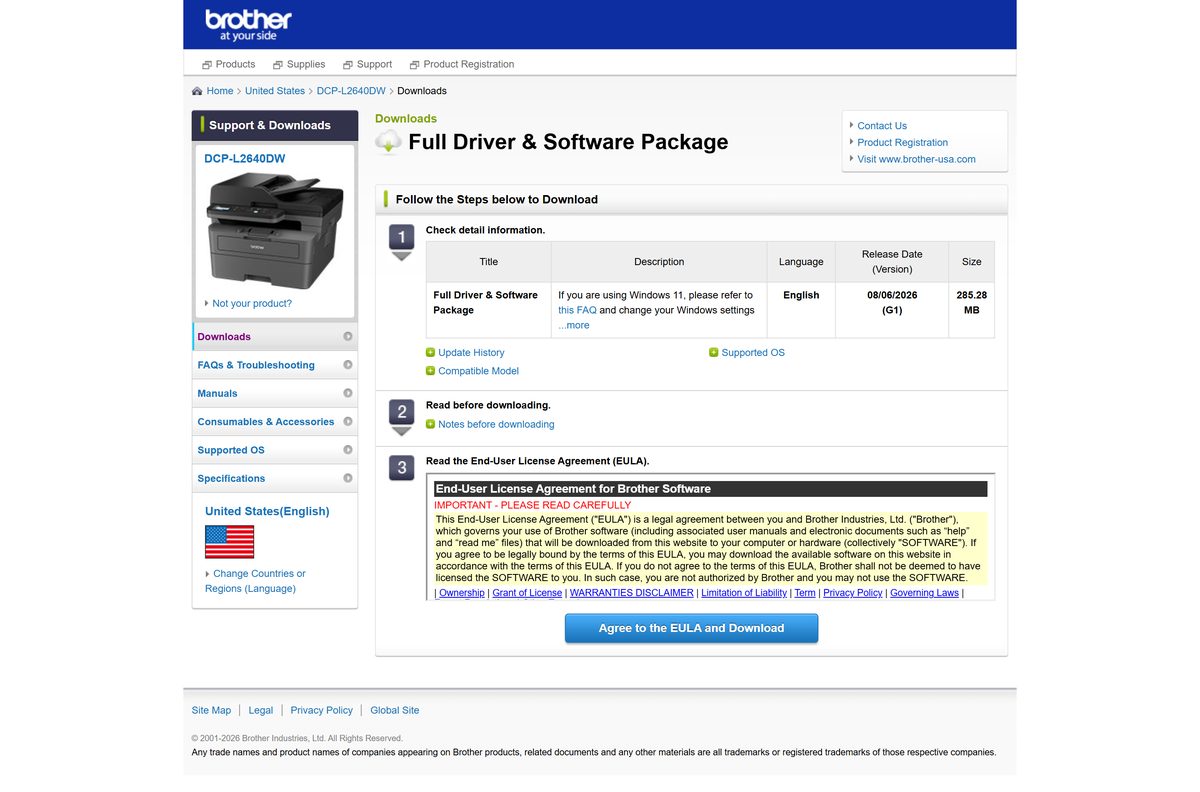Open Global Site footer link
This screenshot has height=792, width=1200.
(395, 710)
